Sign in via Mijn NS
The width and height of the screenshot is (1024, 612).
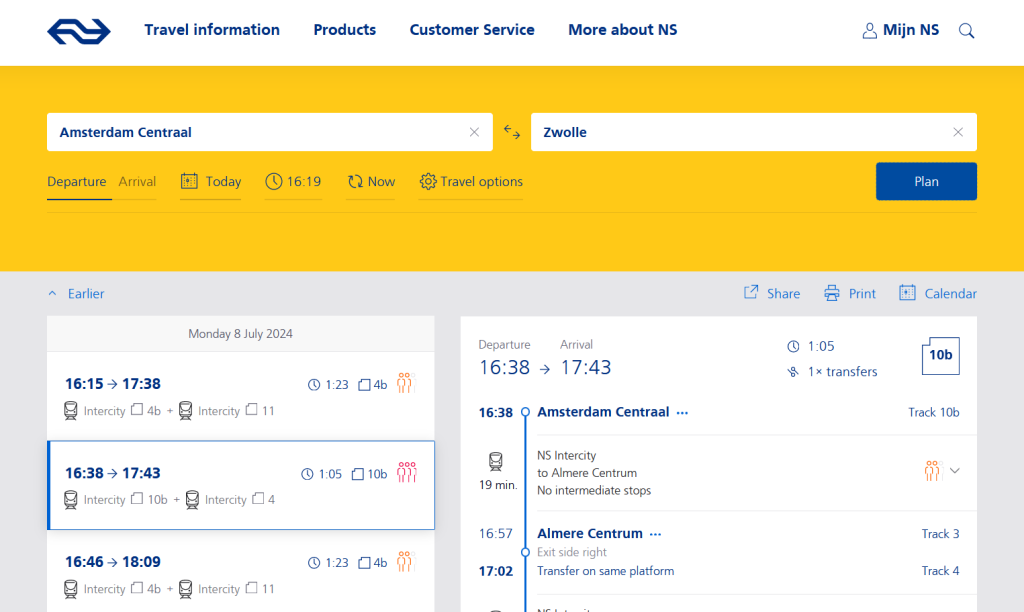click(901, 30)
